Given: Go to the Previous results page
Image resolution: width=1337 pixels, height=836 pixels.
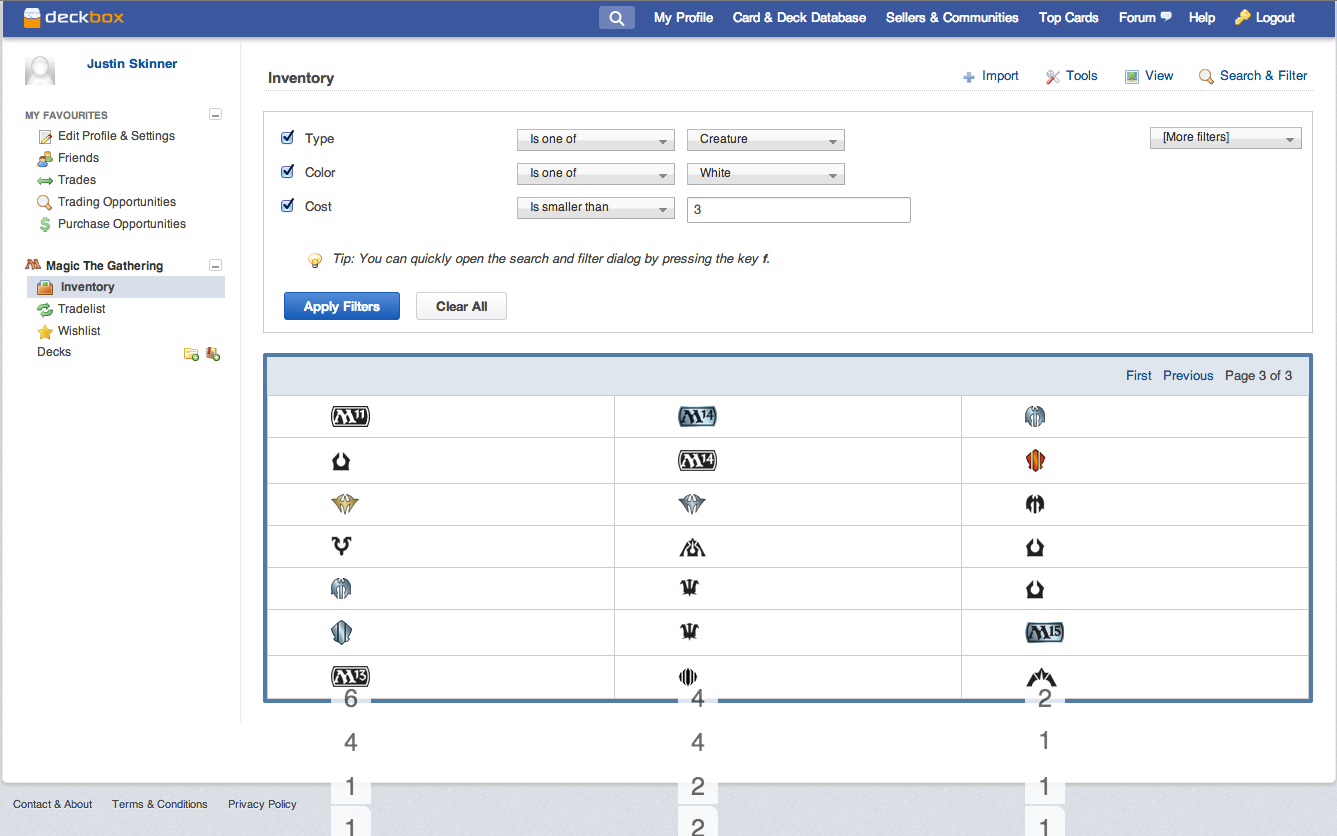Looking at the screenshot, I should (1188, 376).
